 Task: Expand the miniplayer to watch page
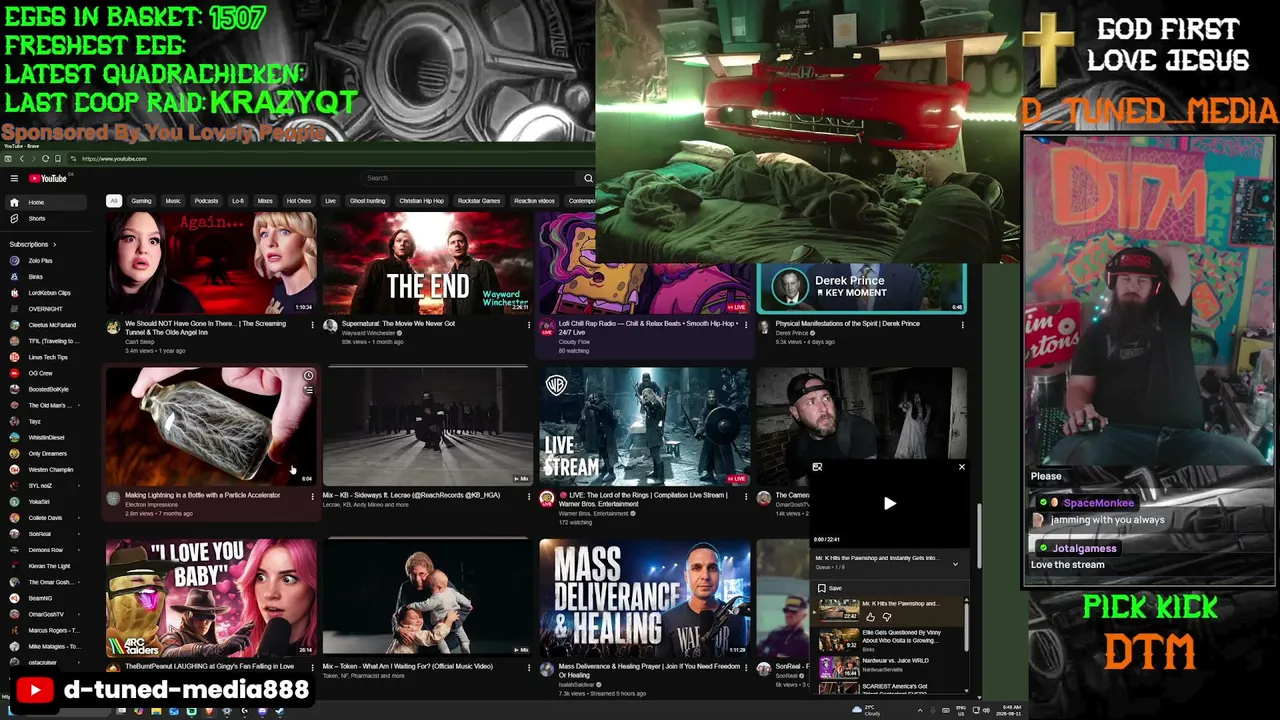pyautogui.click(x=817, y=467)
